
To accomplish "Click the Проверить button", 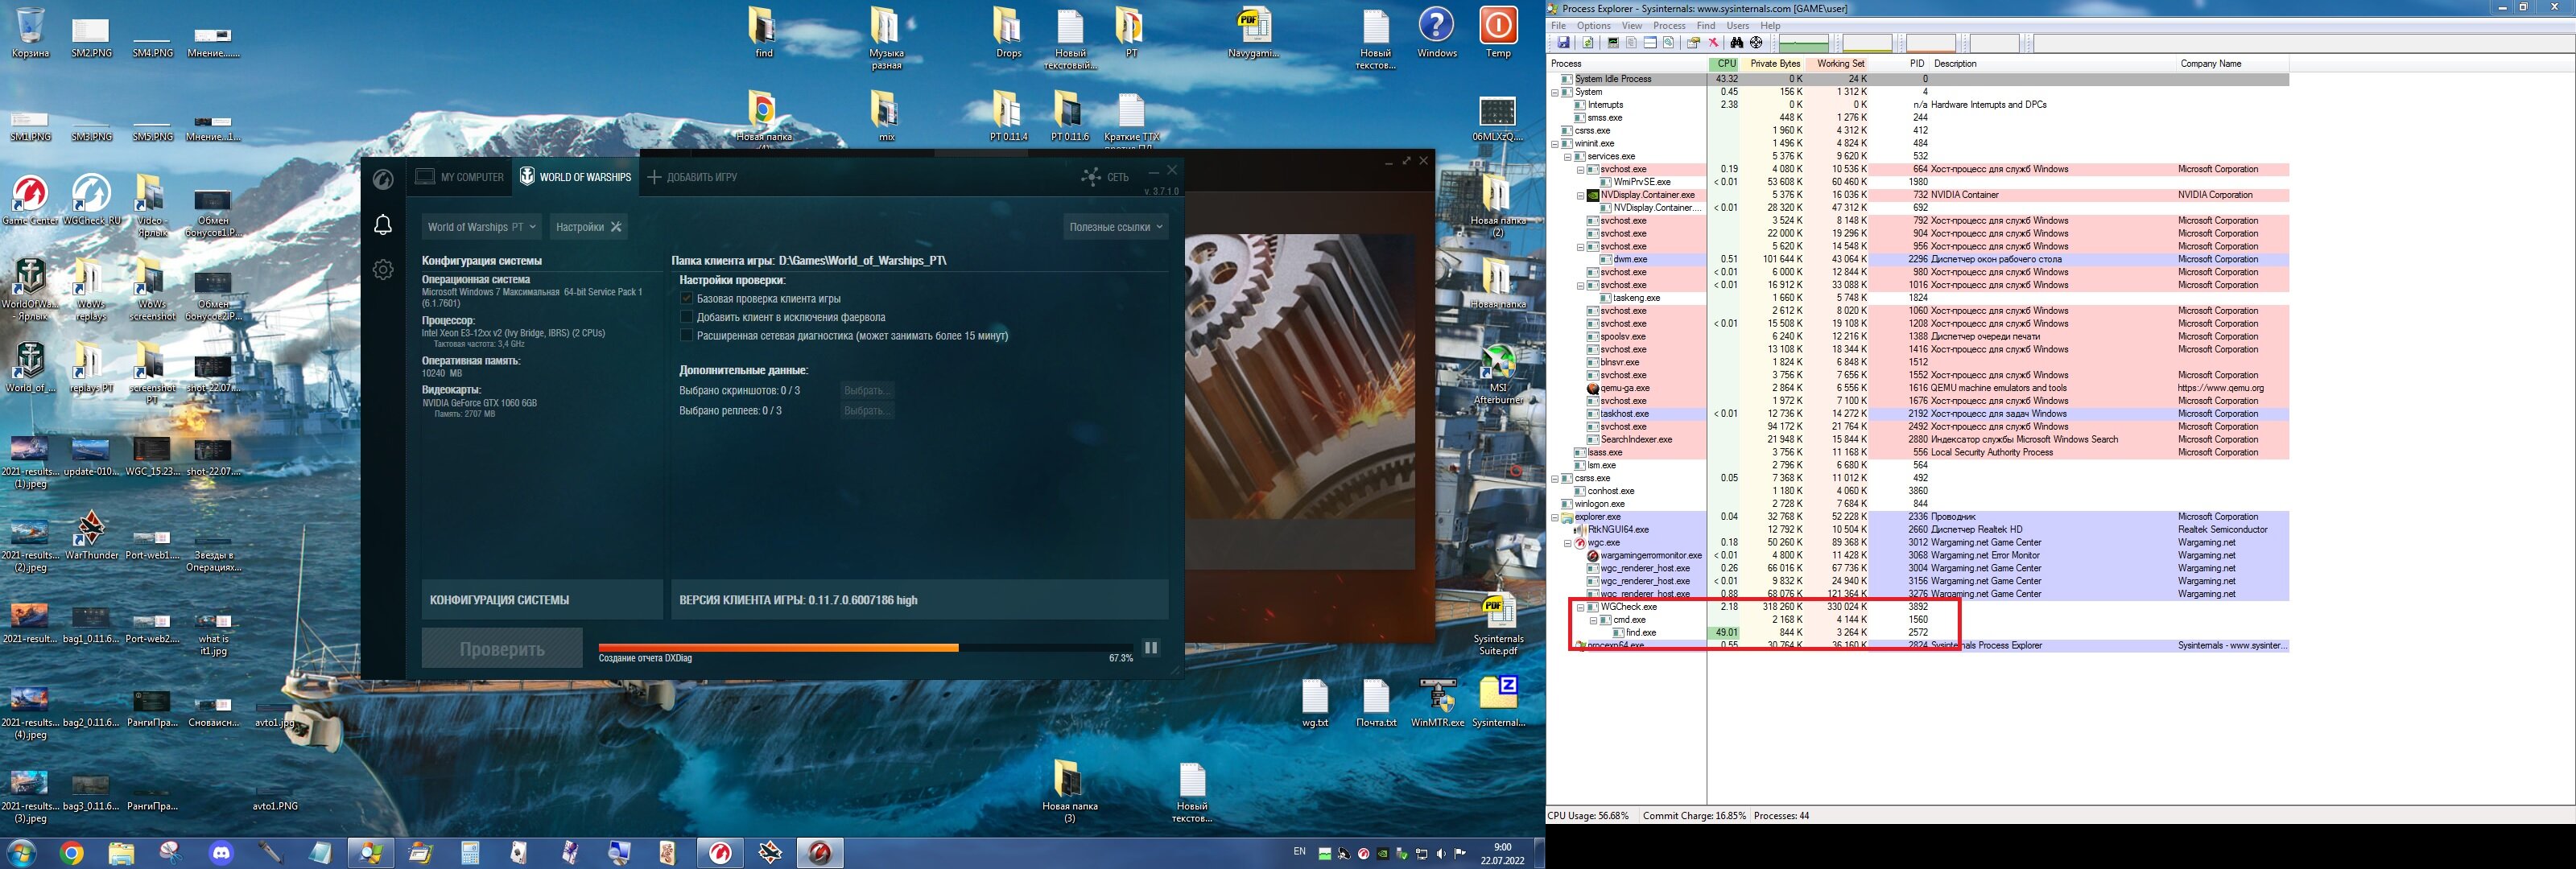I will click(502, 649).
